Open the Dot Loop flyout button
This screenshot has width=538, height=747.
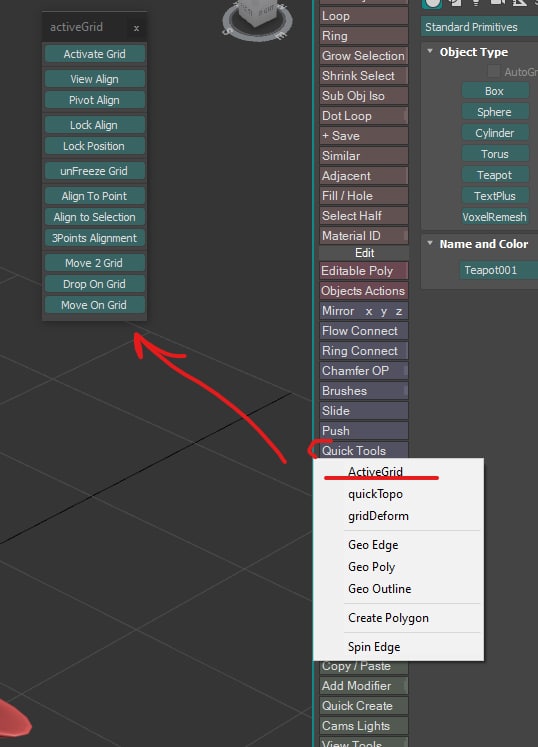[x=364, y=116]
